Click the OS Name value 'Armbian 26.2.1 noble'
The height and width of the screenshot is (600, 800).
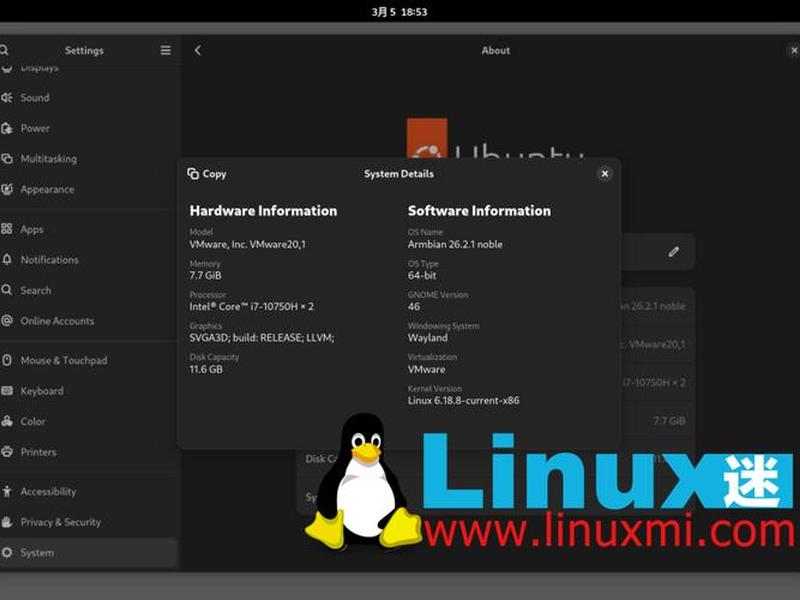[x=455, y=244]
